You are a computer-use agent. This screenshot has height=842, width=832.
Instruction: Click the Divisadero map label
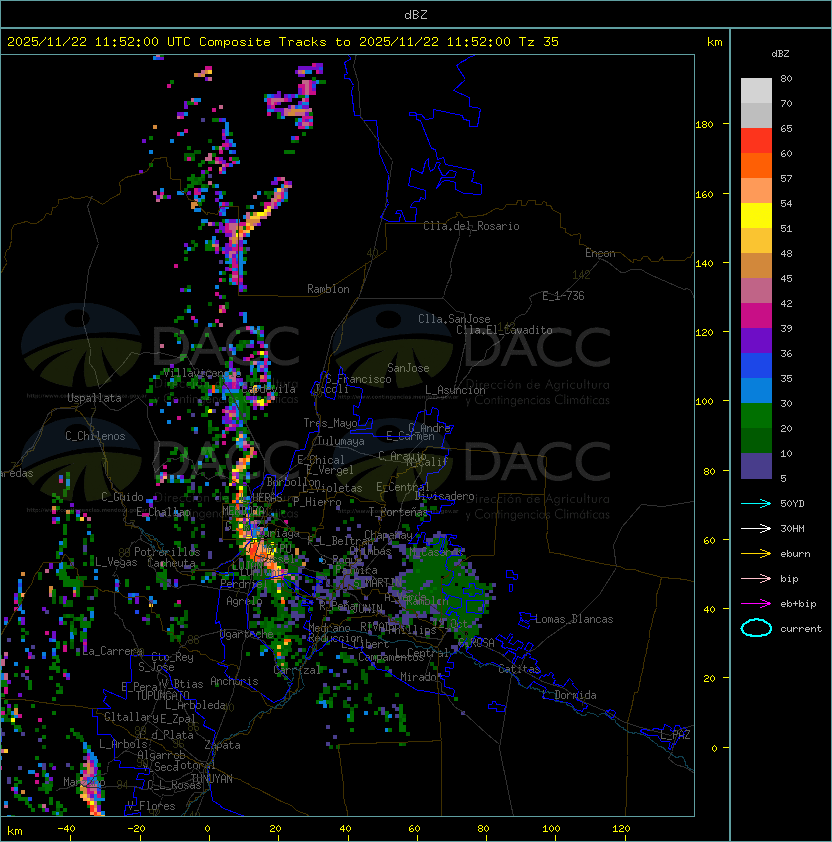[445, 496]
